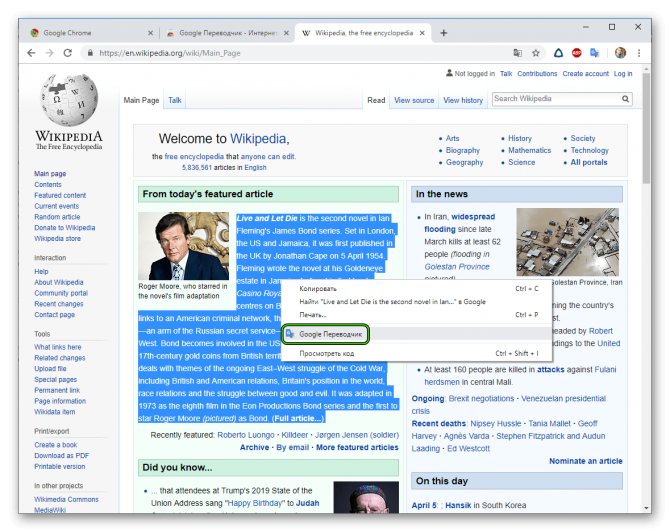Open the featured Archive link
Image resolution: width=670 pixels, height=532 pixels.
click(254, 447)
